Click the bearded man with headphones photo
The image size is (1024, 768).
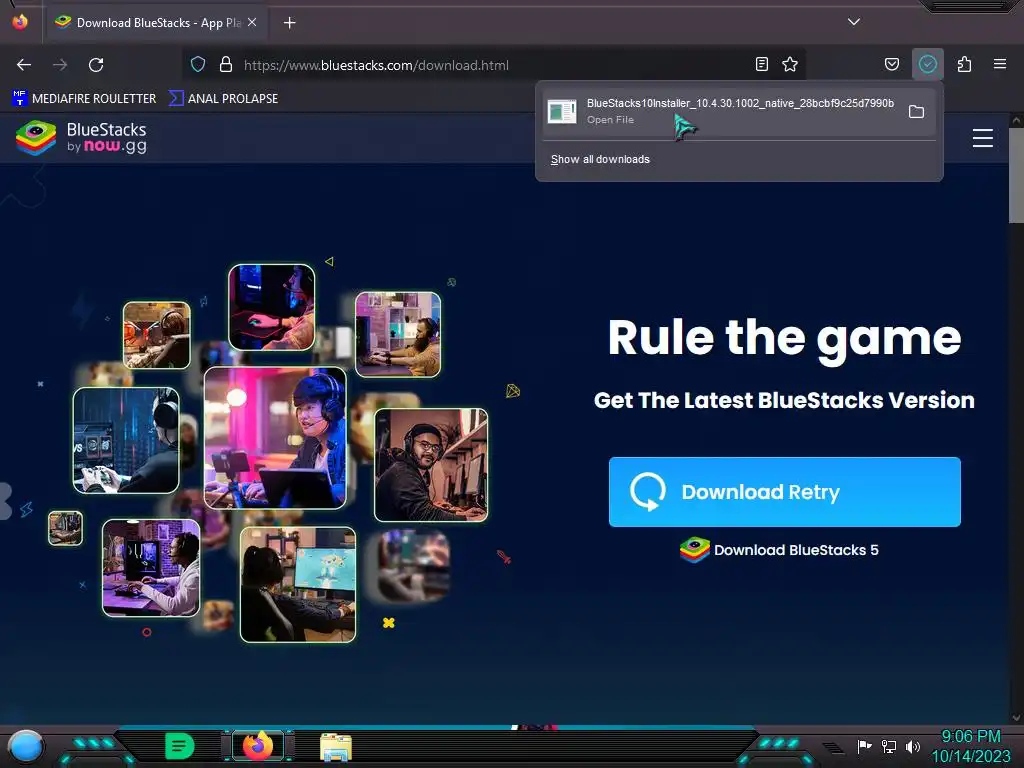click(x=431, y=464)
